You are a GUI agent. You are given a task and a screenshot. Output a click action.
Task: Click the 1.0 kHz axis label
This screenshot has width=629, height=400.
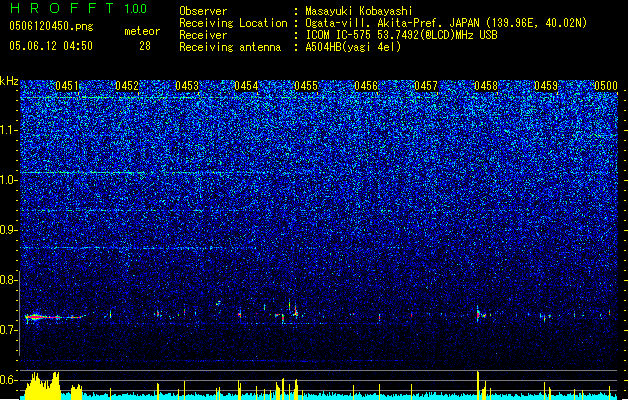coord(9,180)
